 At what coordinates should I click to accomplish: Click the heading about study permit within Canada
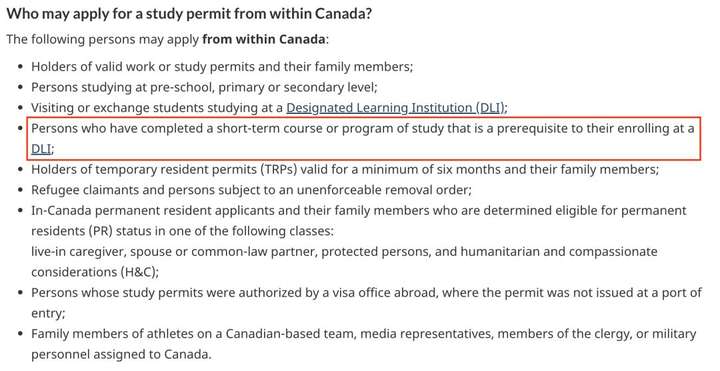189,13
